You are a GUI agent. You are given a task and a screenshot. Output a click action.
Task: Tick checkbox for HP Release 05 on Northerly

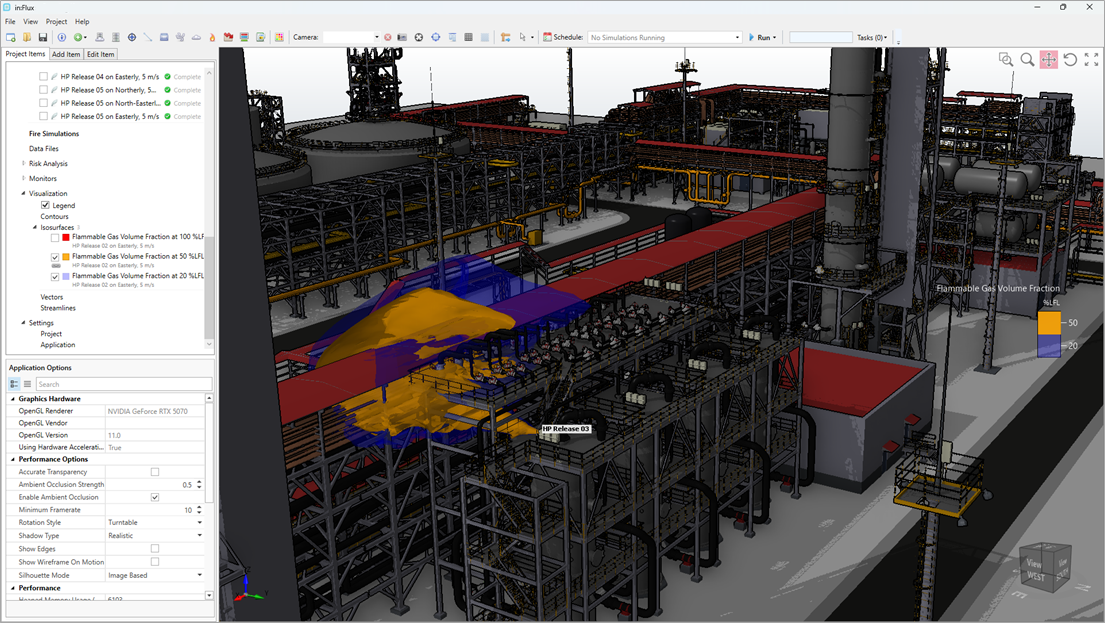tap(44, 90)
